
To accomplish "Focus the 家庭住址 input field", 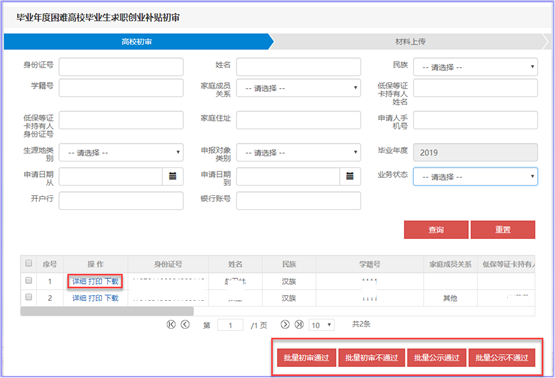I will tap(298, 120).
